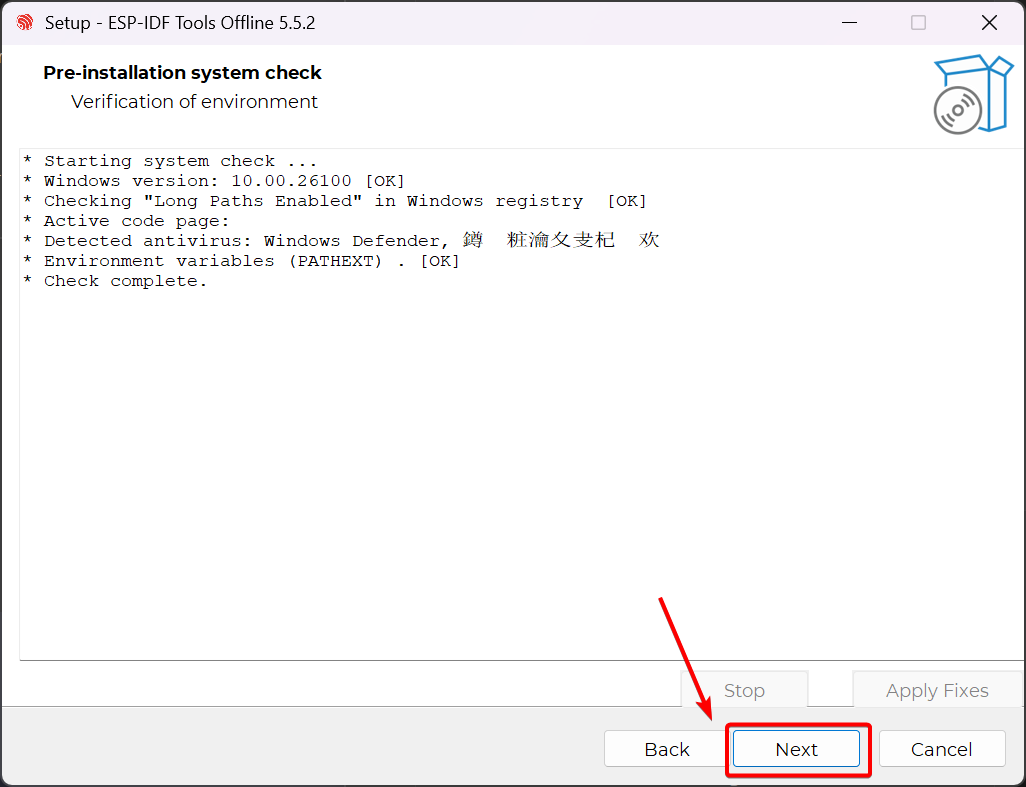Select the 'Active code page' log line
The width and height of the screenshot is (1026, 787).
click(127, 221)
